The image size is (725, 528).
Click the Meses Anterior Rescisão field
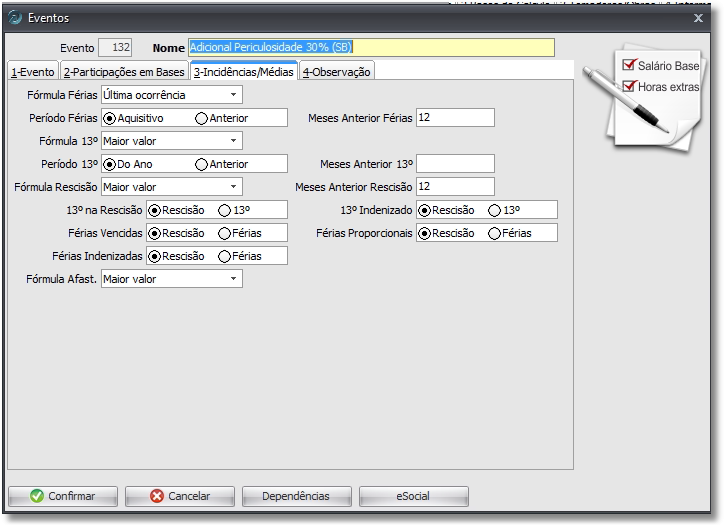(x=455, y=186)
